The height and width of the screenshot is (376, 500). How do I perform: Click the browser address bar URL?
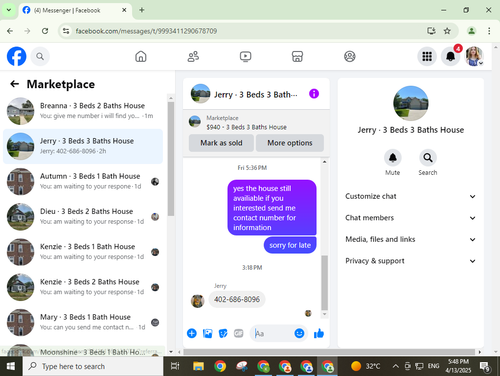point(146,31)
